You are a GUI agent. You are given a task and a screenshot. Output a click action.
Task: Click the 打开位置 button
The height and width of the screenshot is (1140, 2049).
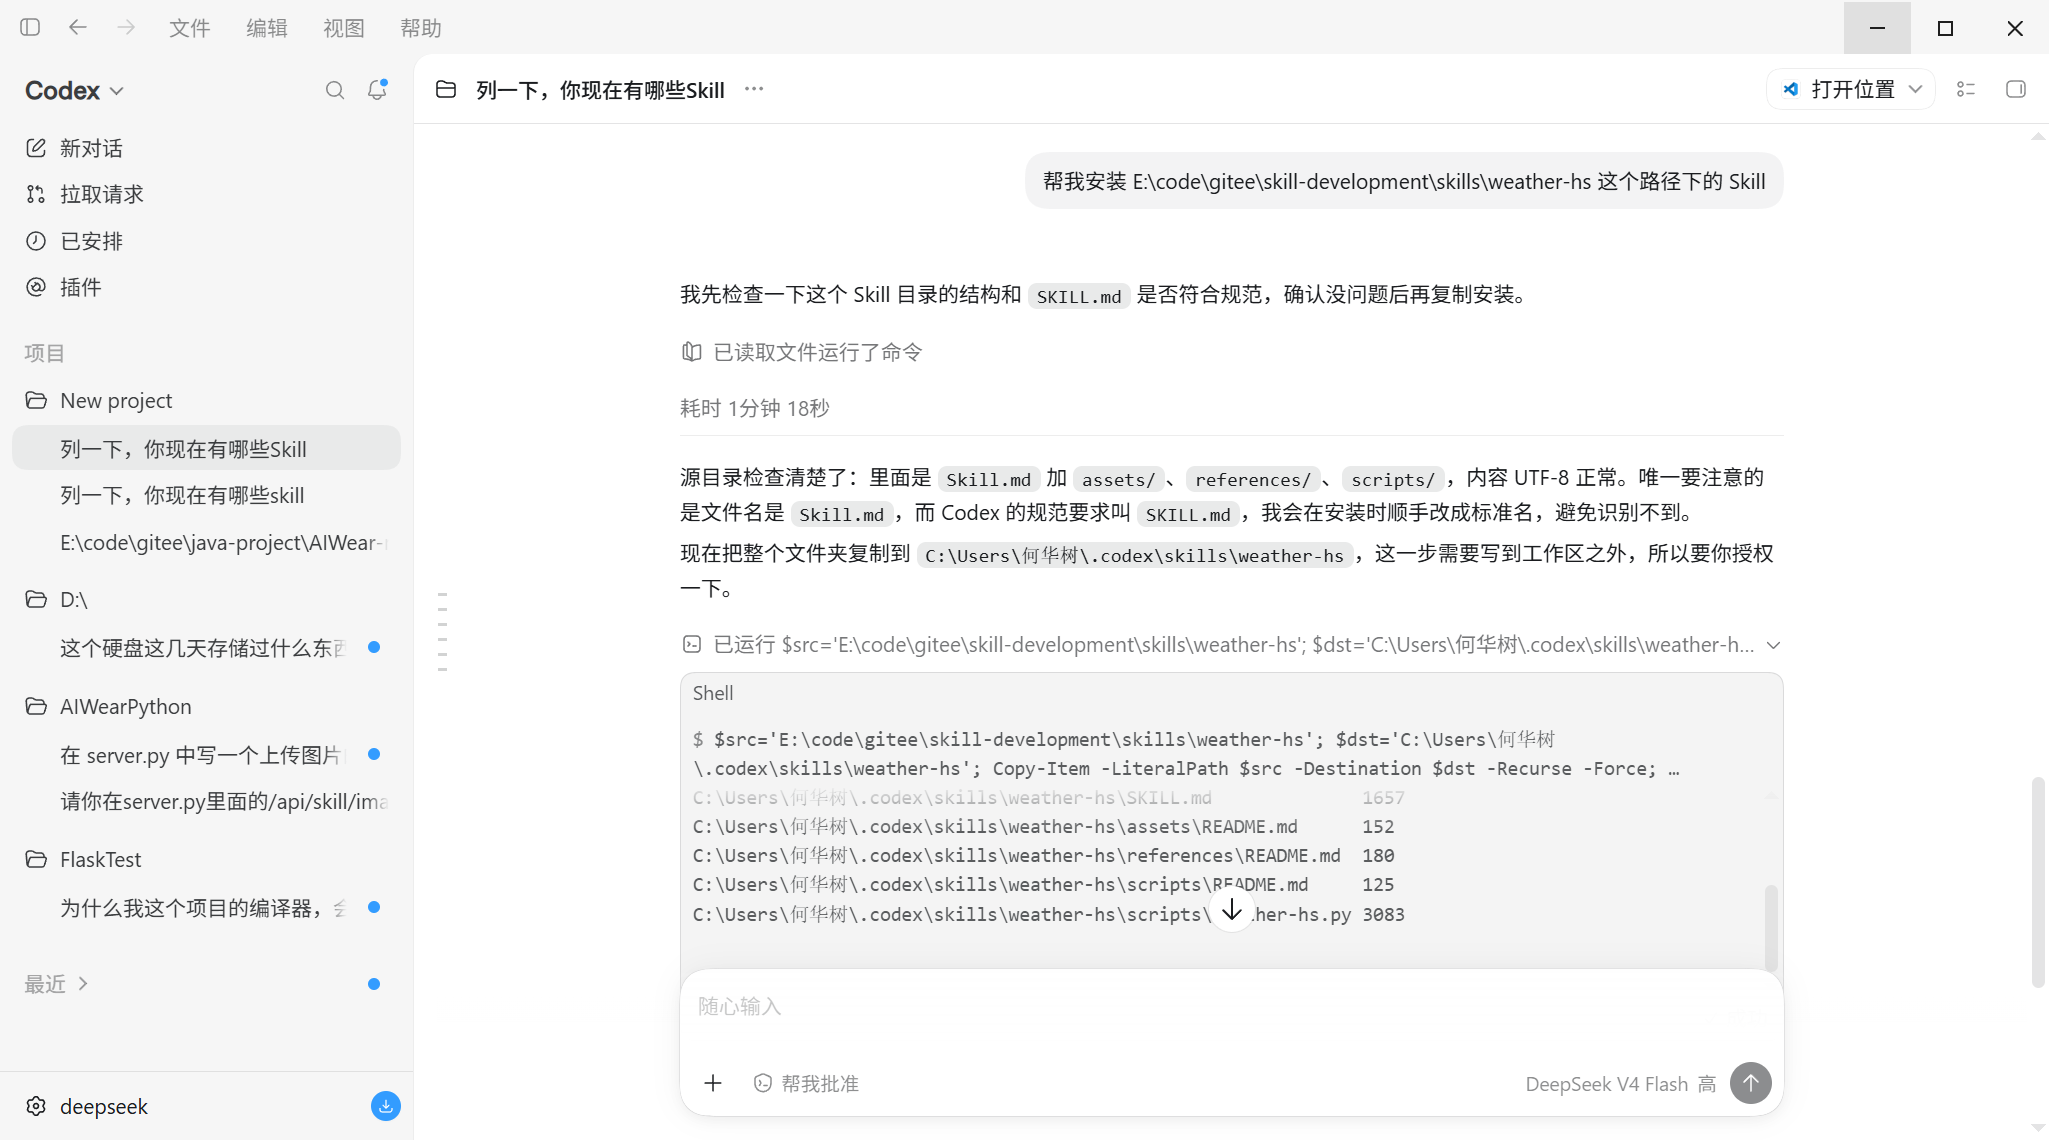pyautogui.click(x=1840, y=89)
